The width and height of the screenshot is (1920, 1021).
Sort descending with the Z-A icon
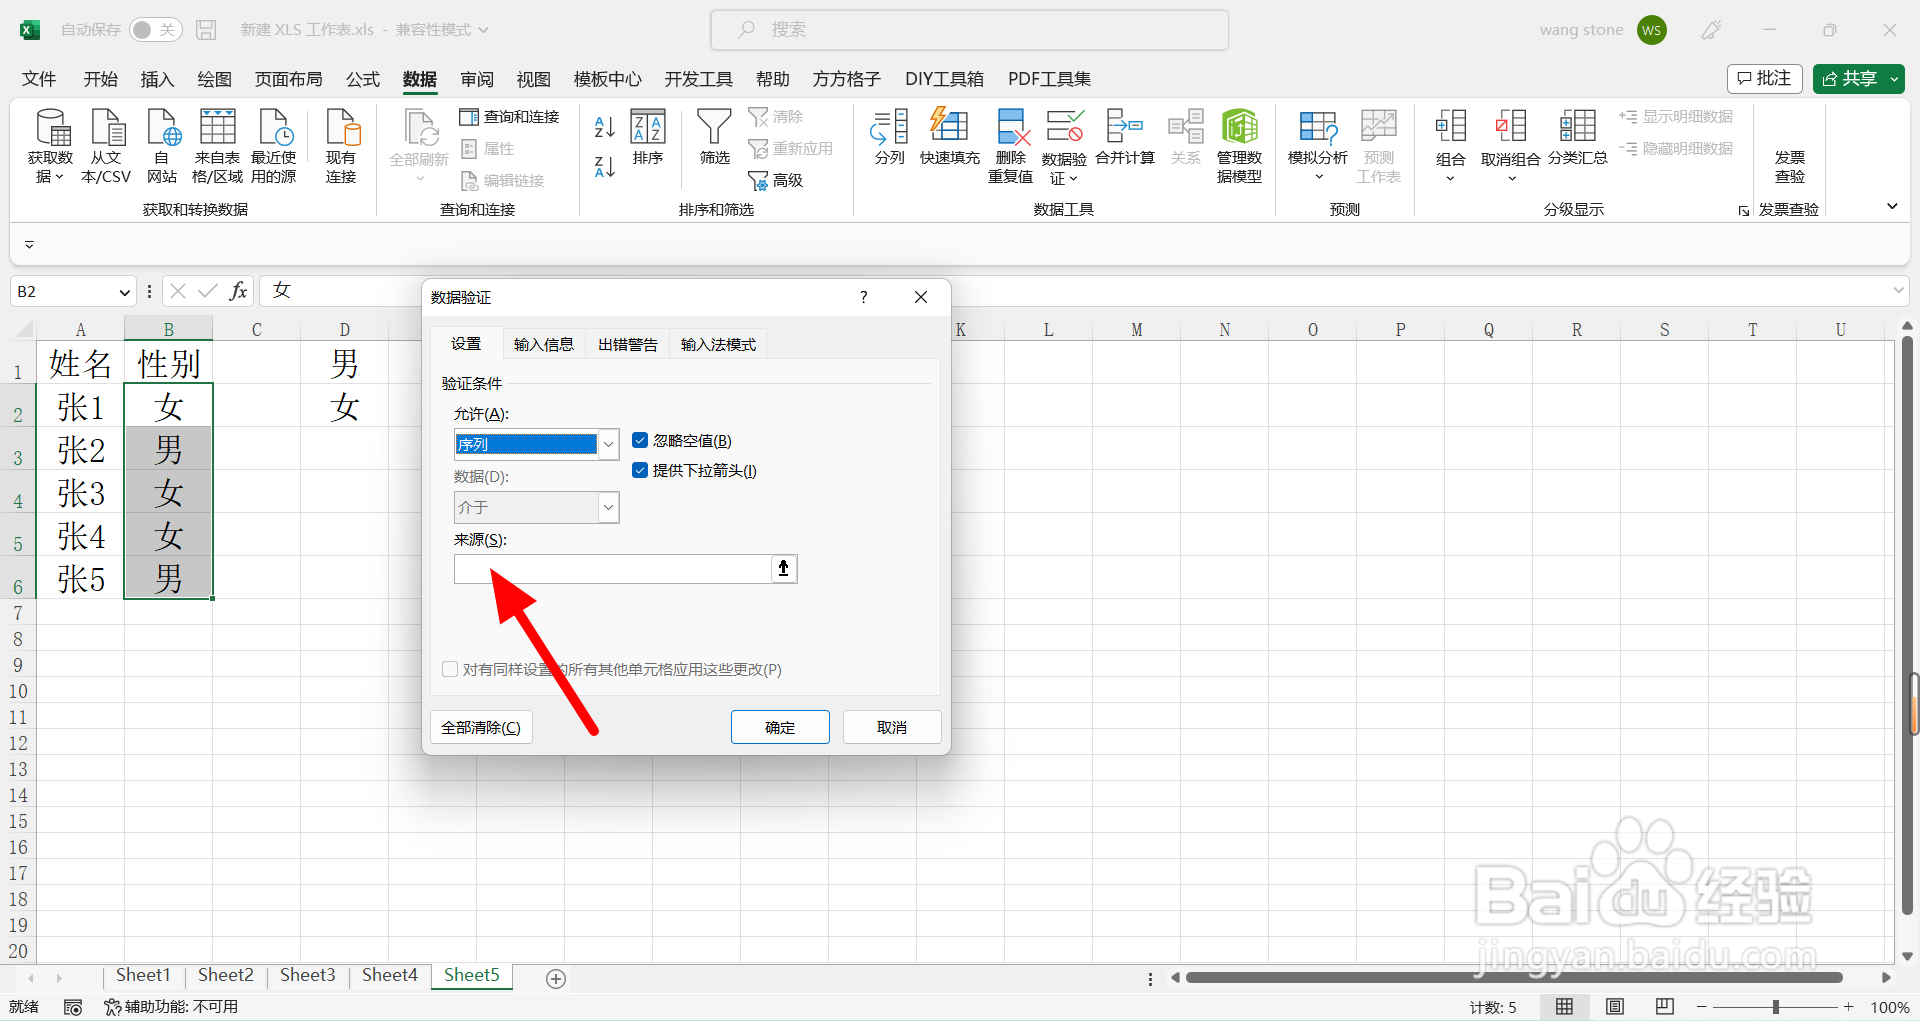point(604,167)
